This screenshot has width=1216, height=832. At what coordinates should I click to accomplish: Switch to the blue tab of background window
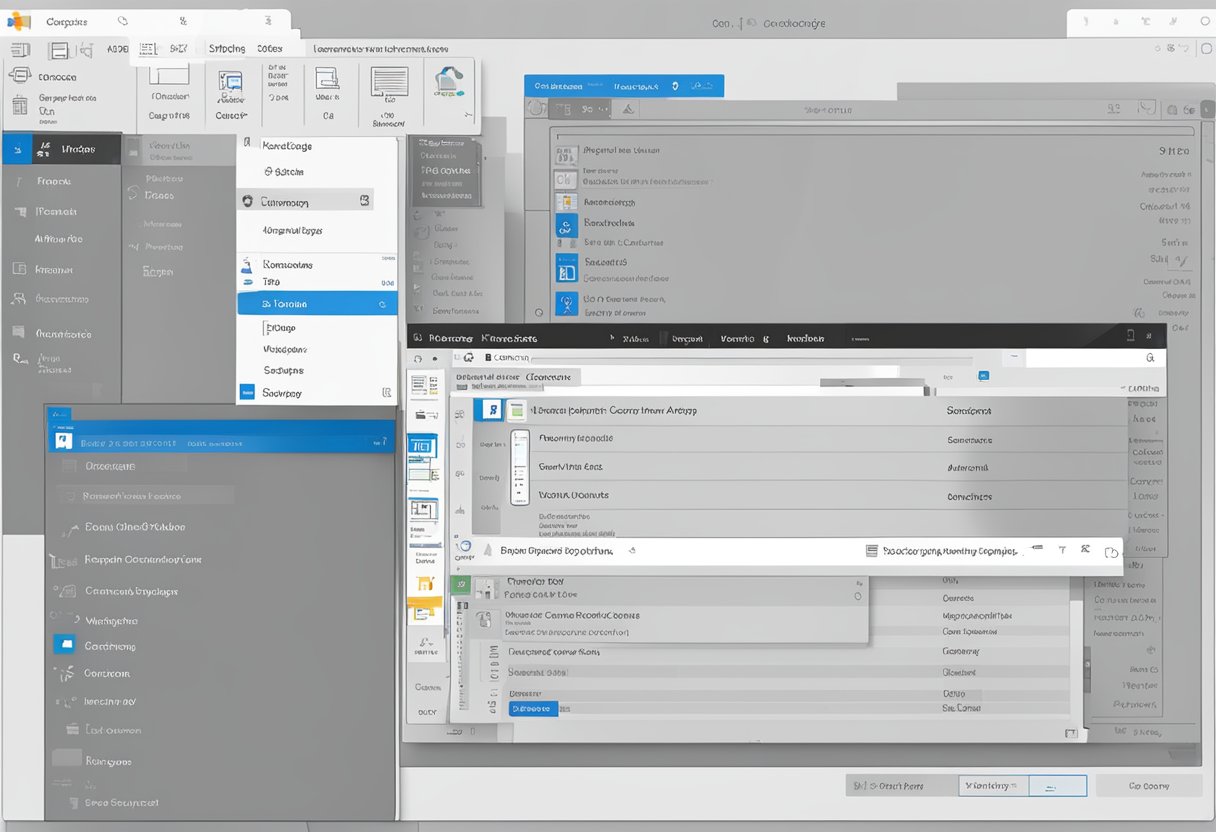click(x=624, y=86)
